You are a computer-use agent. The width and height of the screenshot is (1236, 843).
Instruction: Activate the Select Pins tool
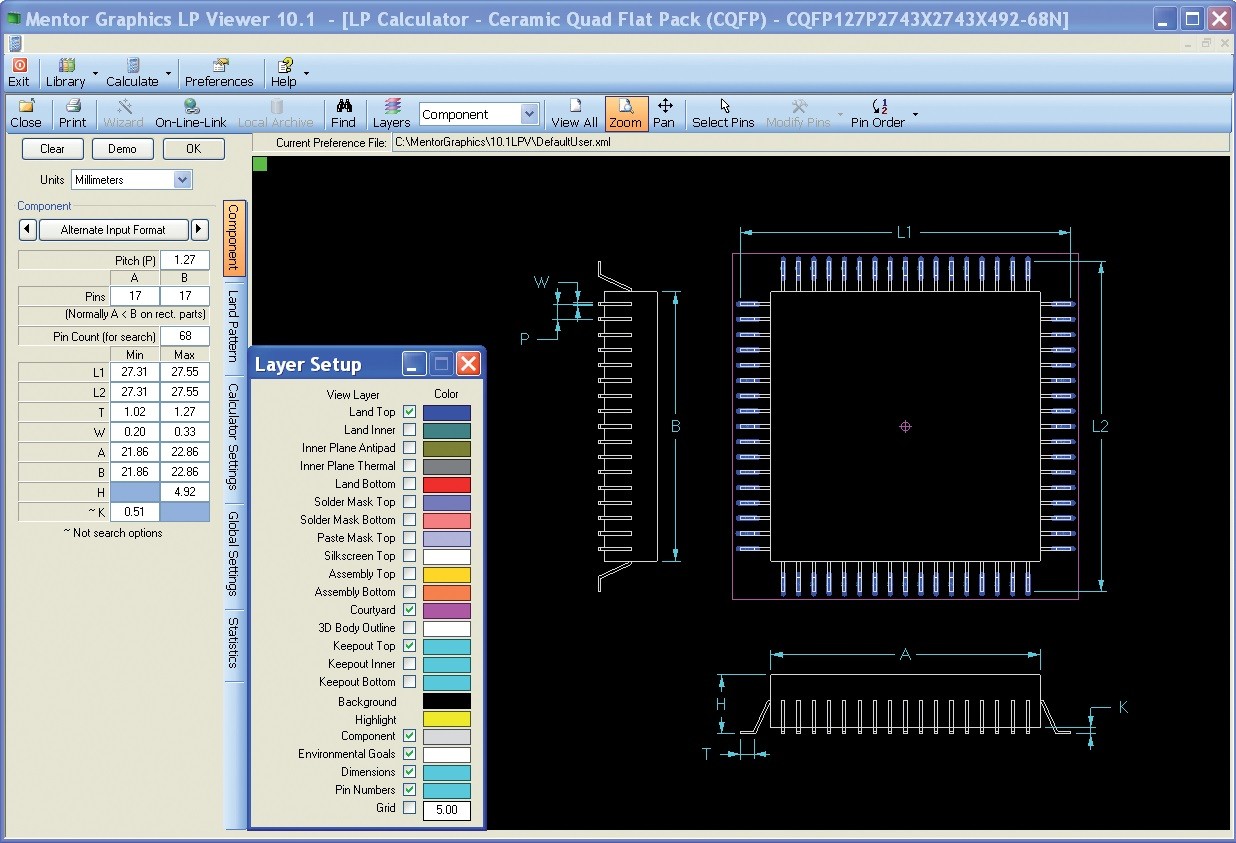[723, 114]
